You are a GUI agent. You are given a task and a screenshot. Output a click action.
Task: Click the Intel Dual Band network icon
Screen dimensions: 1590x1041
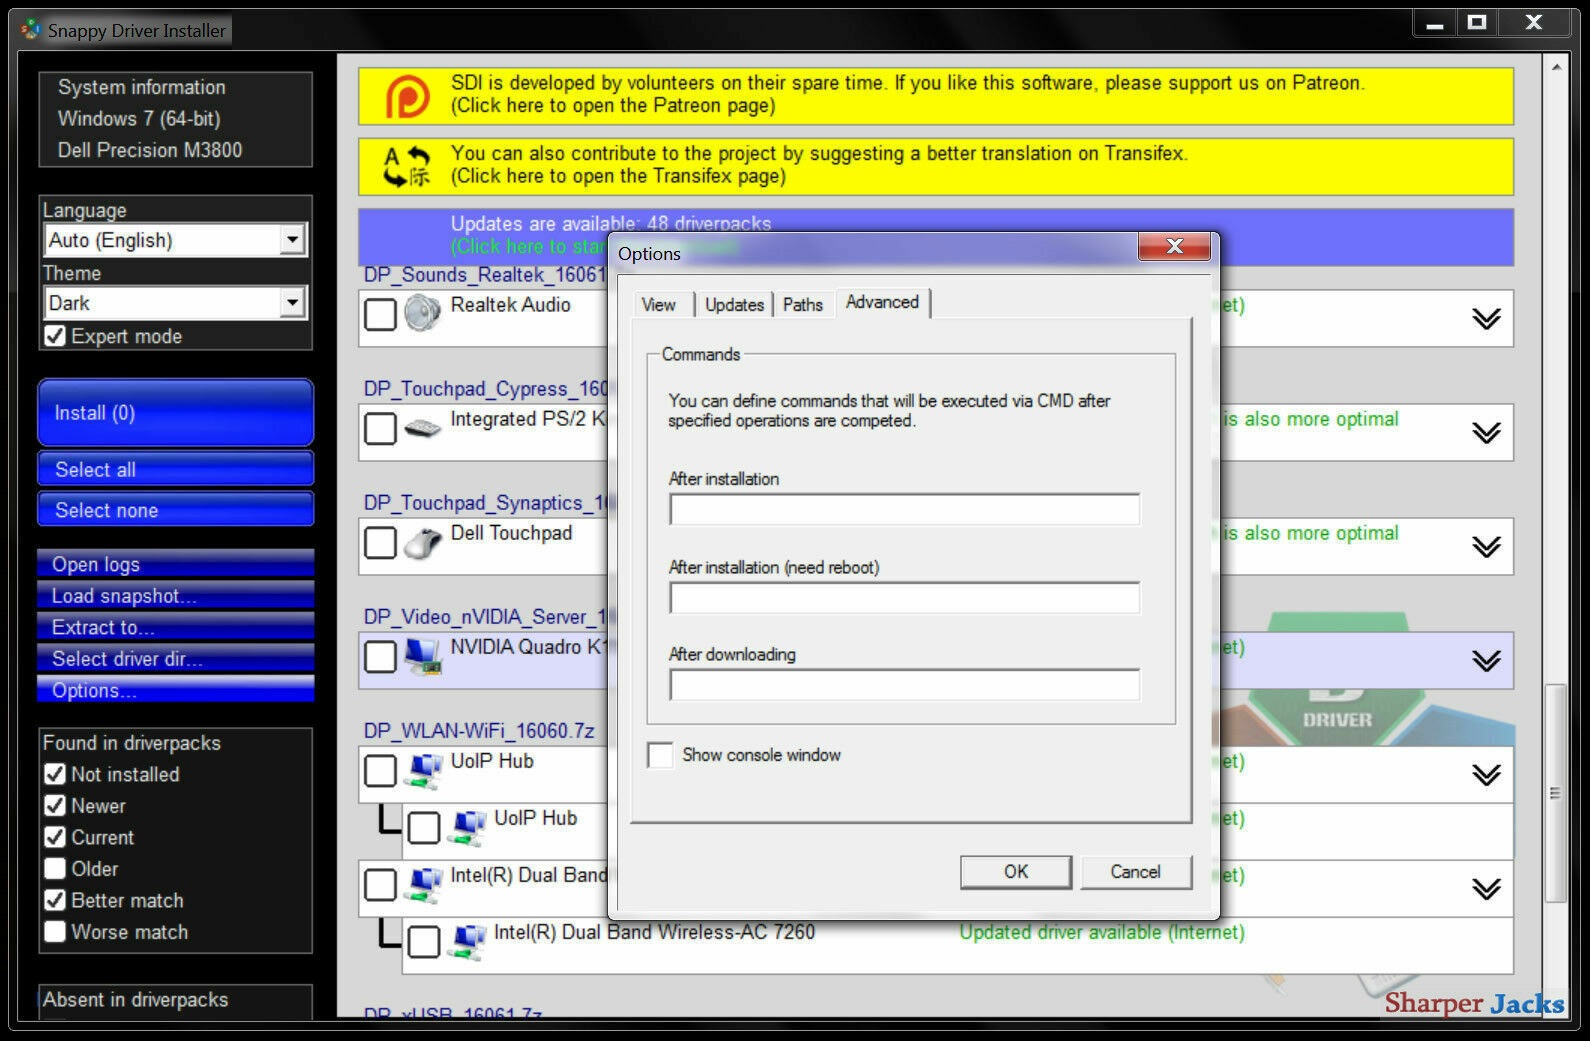point(423,884)
